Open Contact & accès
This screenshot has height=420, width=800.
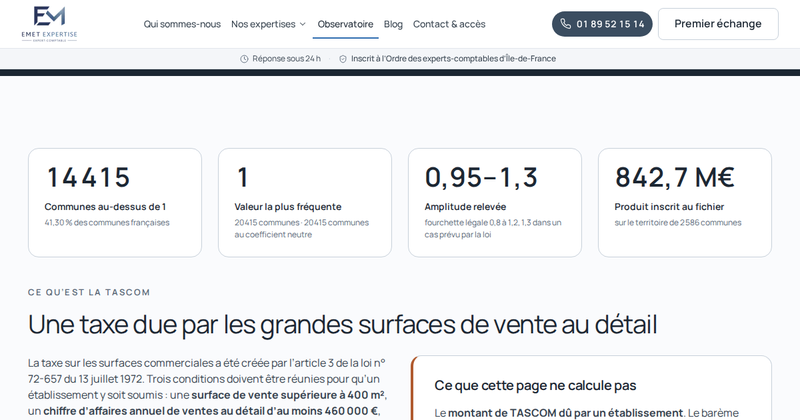click(x=449, y=24)
